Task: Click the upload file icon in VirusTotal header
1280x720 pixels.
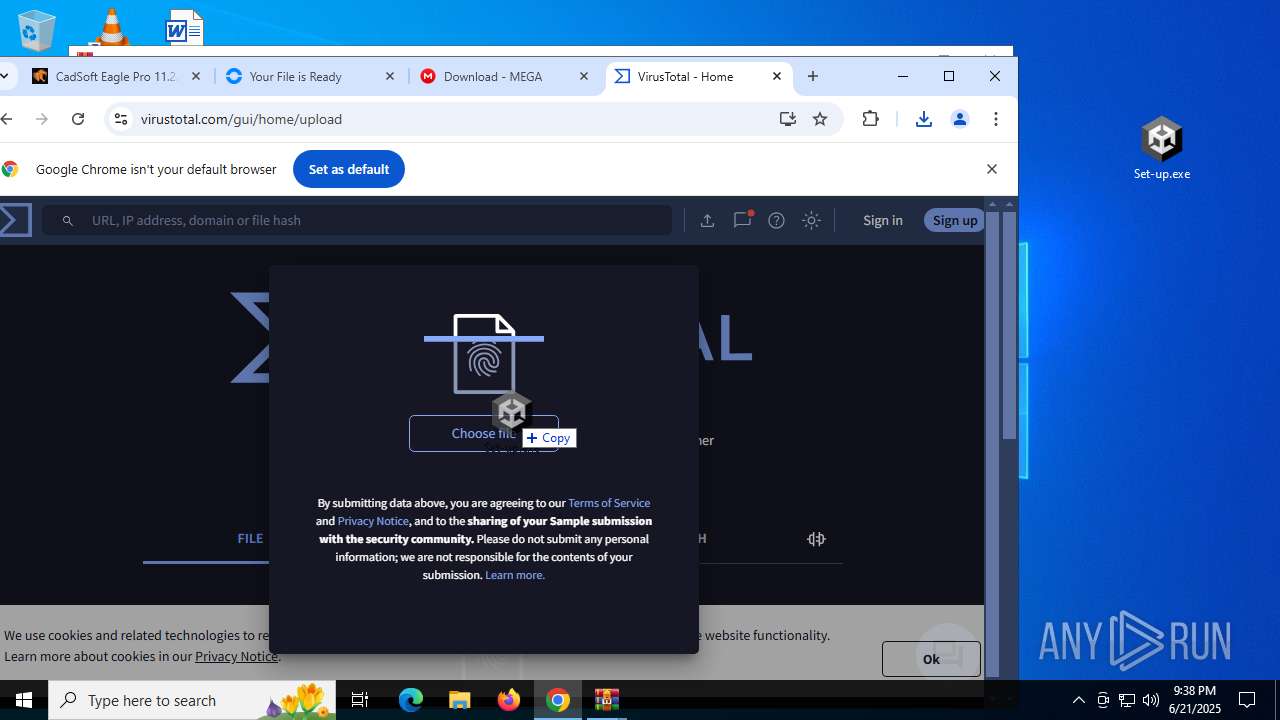Action: [x=707, y=220]
